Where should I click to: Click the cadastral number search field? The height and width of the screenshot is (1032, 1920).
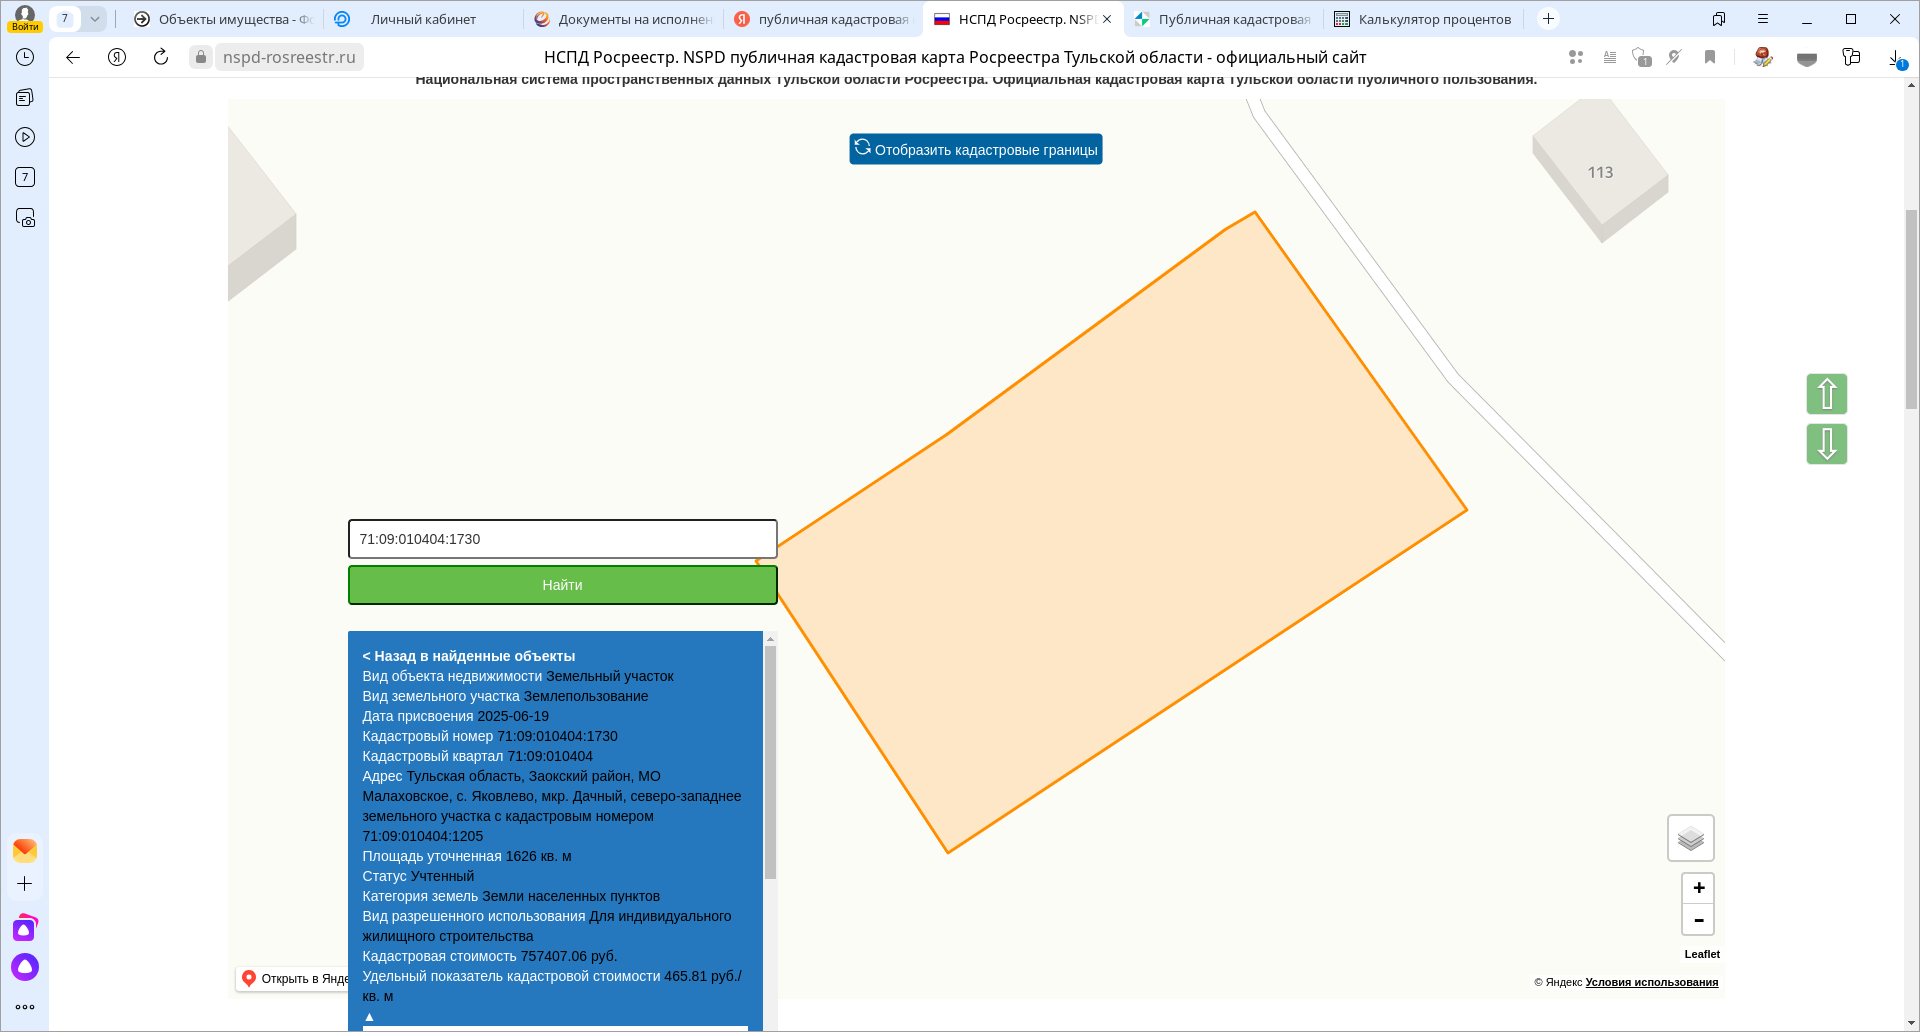pos(562,539)
